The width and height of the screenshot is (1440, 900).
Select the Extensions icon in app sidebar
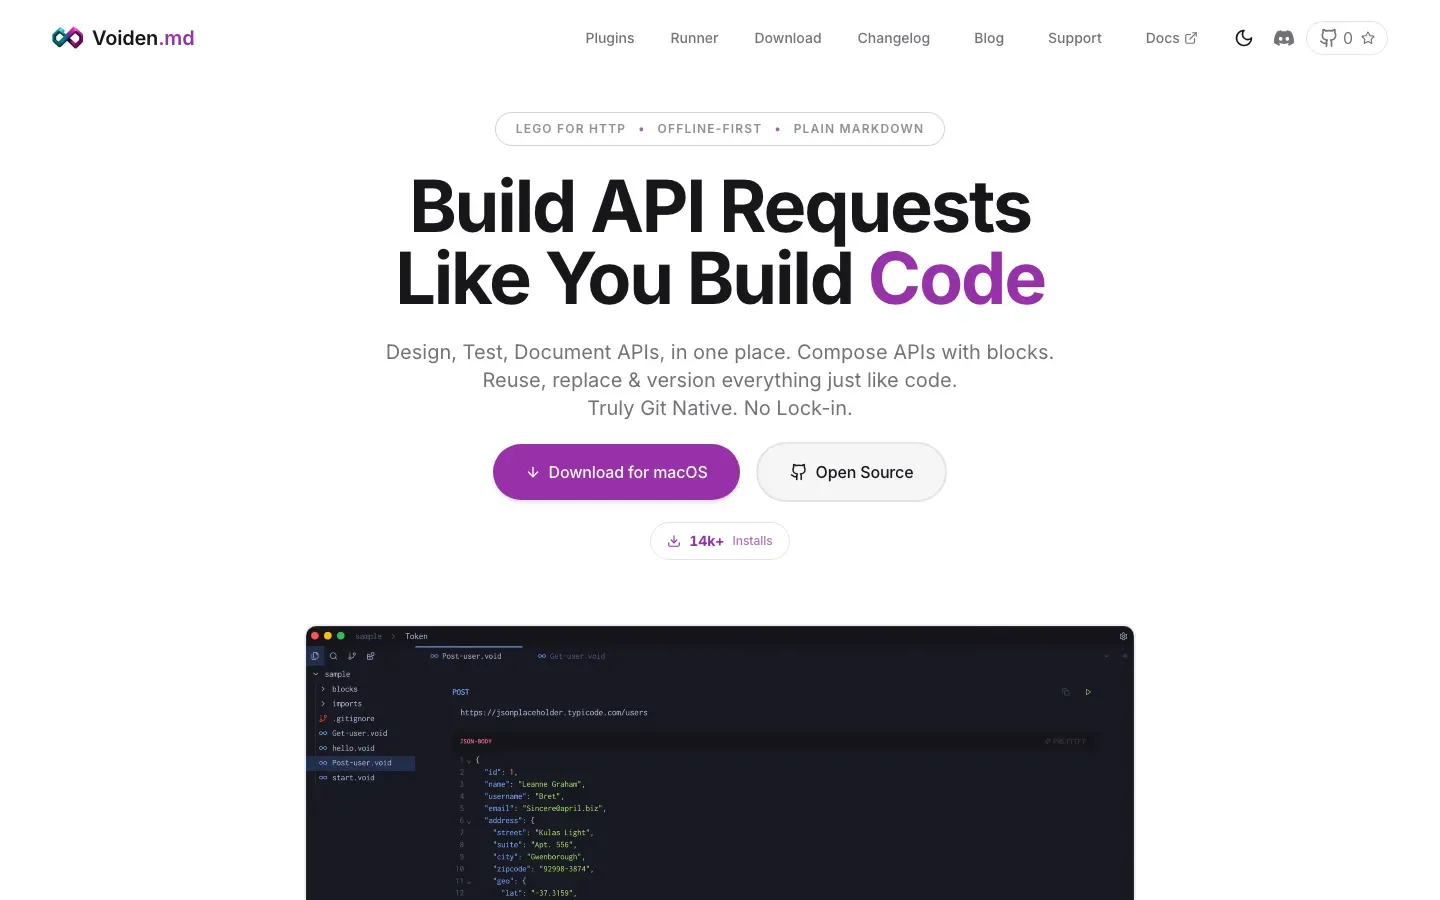point(370,656)
